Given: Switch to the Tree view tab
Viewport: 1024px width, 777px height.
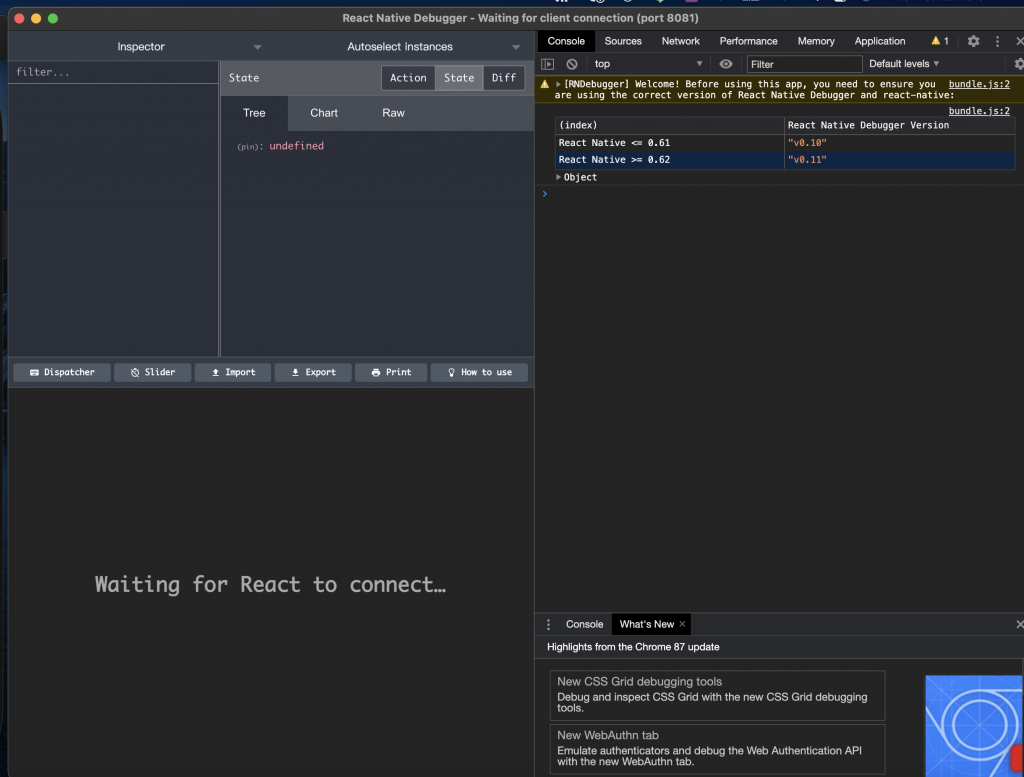Looking at the screenshot, I should pyautogui.click(x=254, y=113).
